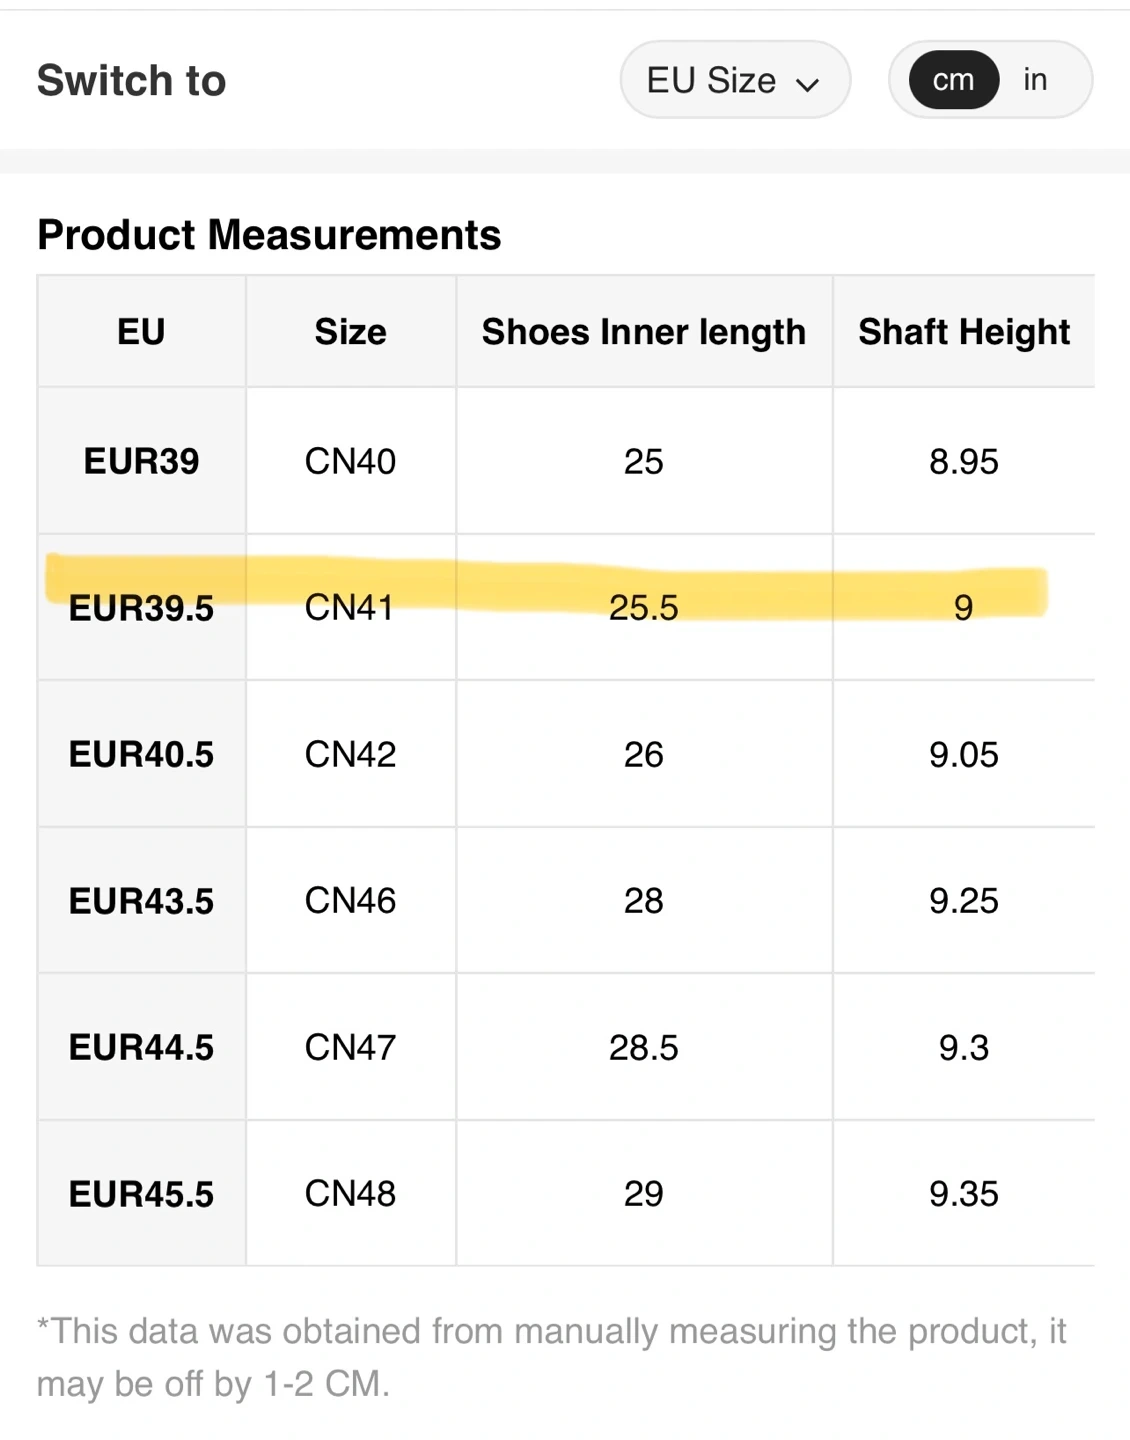This screenshot has height=1440, width=1130.
Task: Click the manual measurement disclaimer text
Action: click(x=551, y=1357)
